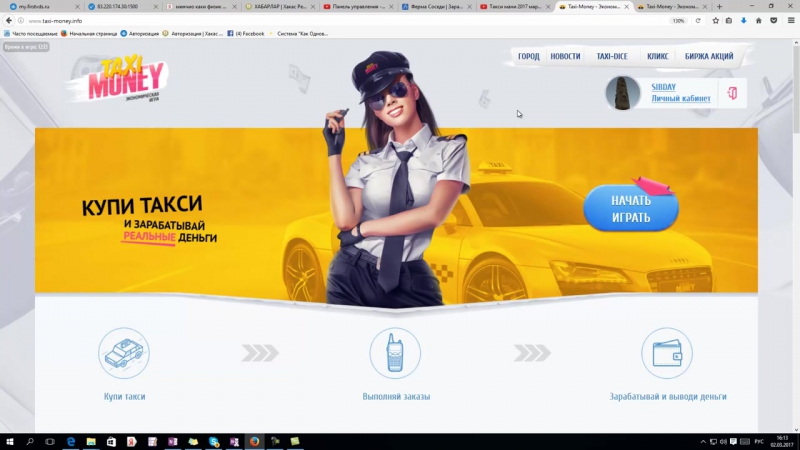Viewport: 800px width, 450px height.
Task: Open the НОВОСТИ menu item
Action: click(565, 56)
